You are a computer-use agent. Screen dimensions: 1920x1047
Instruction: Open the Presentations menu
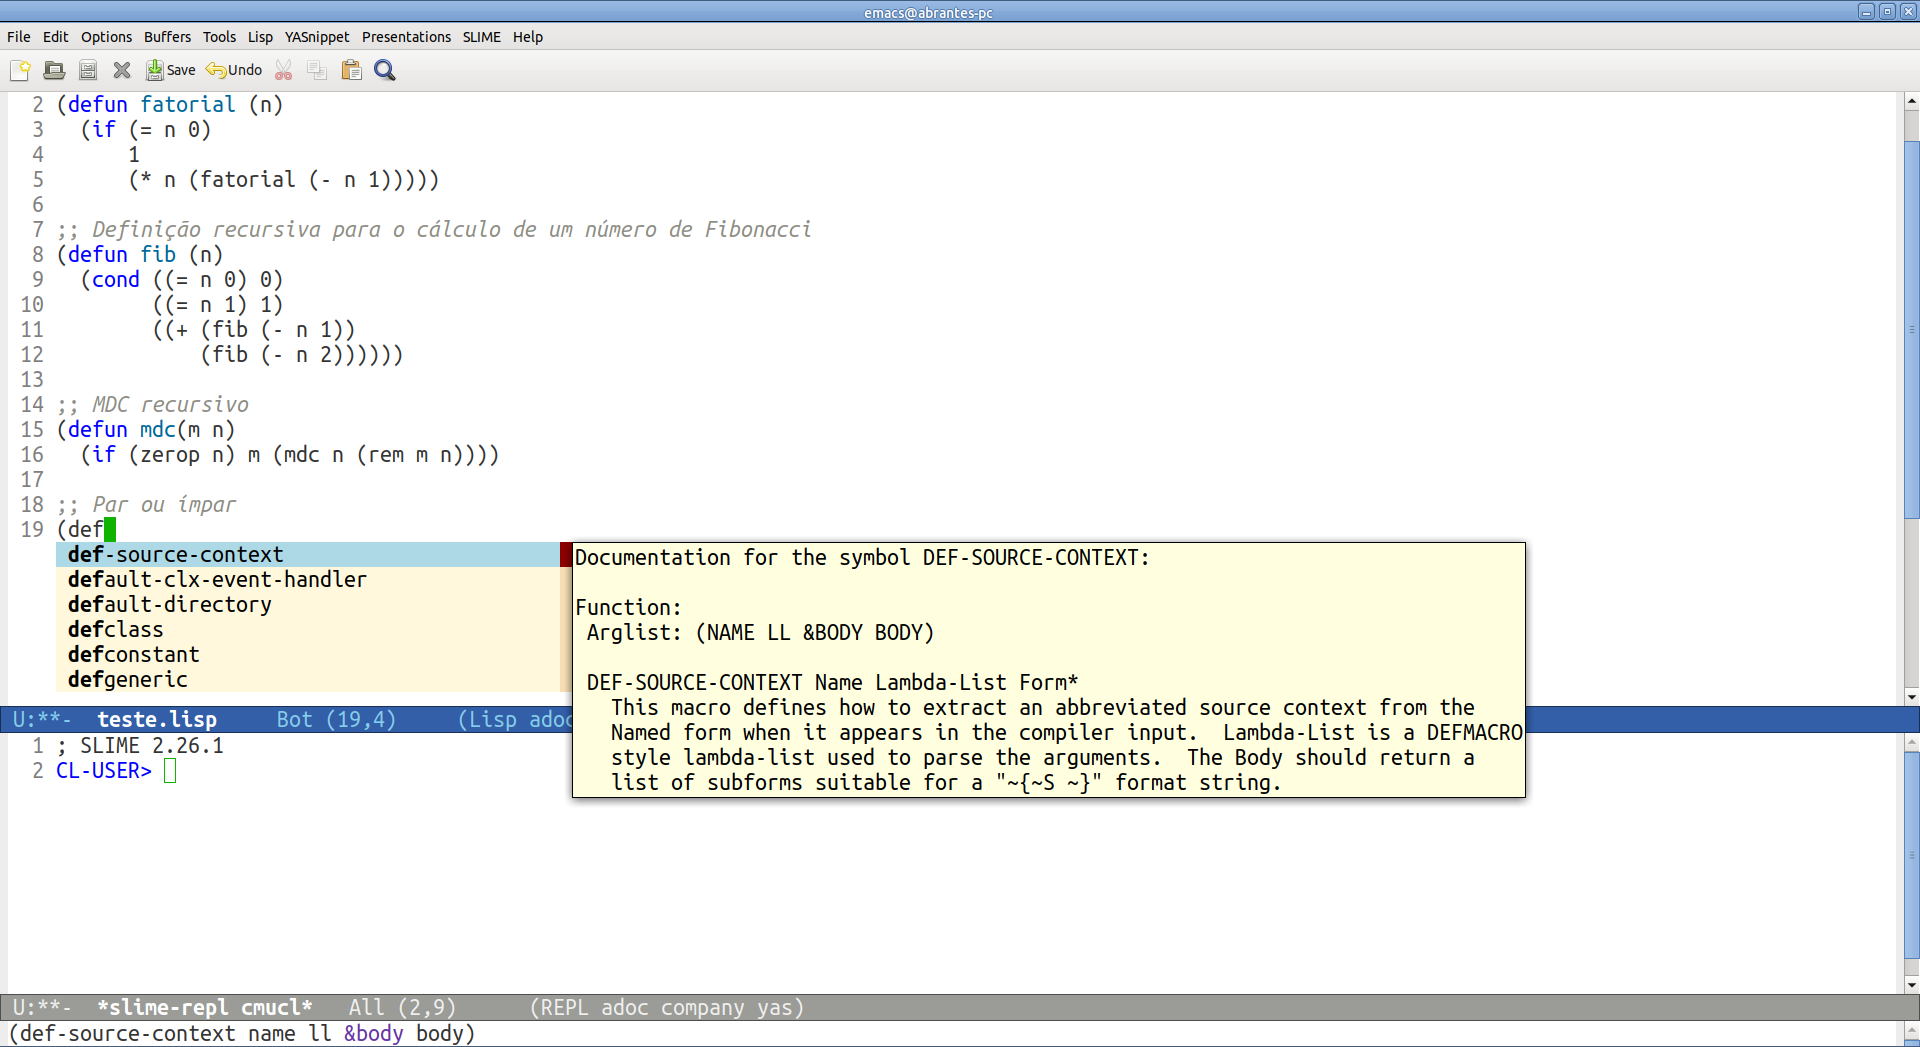[406, 37]
